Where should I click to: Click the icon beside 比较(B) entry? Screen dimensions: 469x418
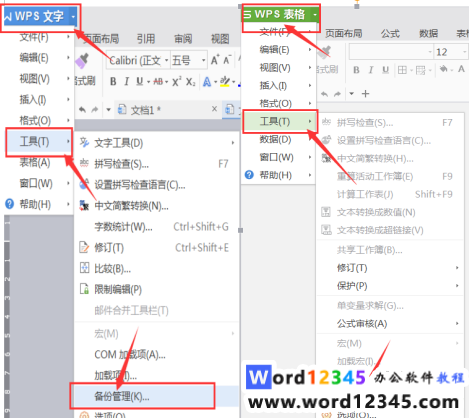click(x=84, y=268)
